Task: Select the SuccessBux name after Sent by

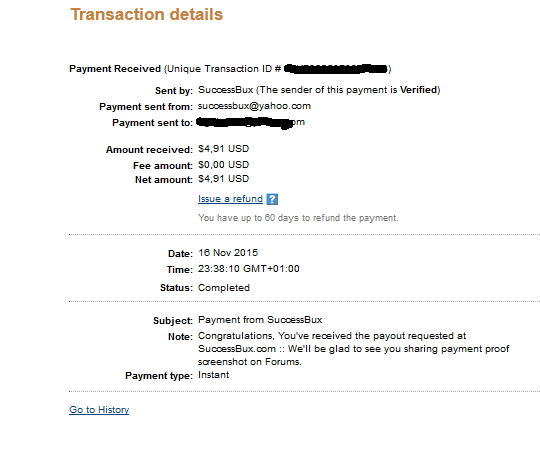Action: click(x=226, y=90)
